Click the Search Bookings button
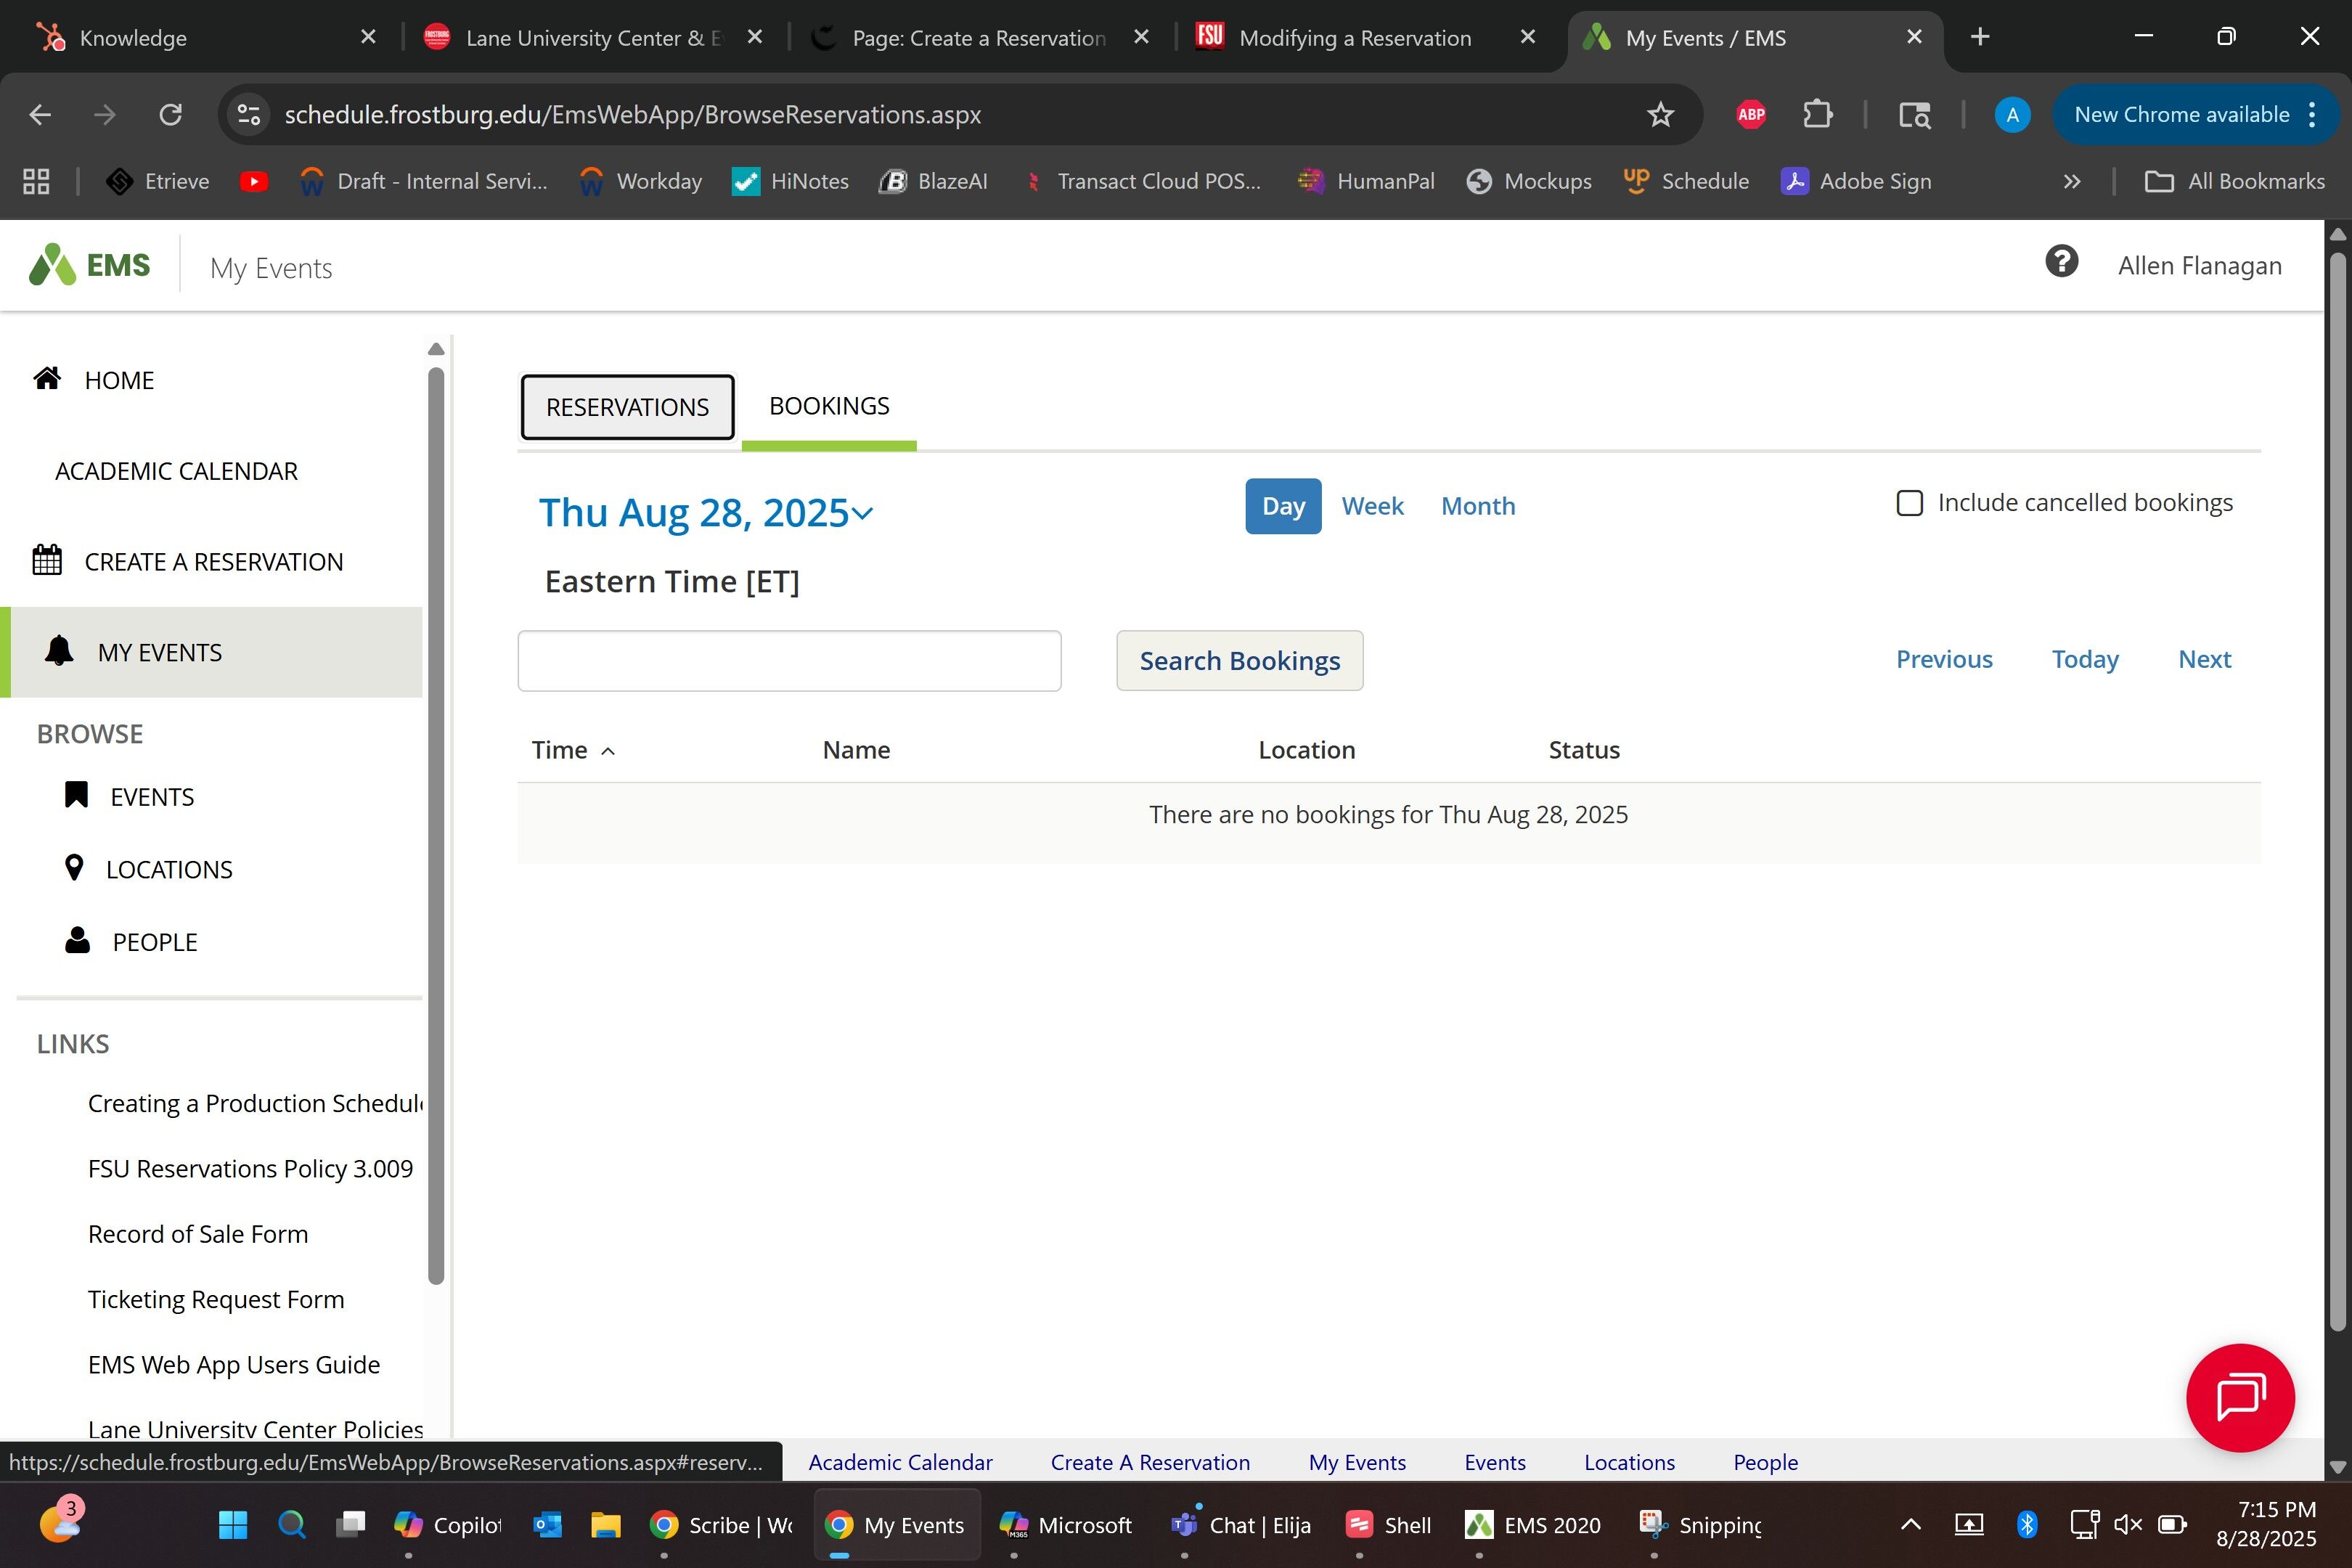 point(1239,661)
